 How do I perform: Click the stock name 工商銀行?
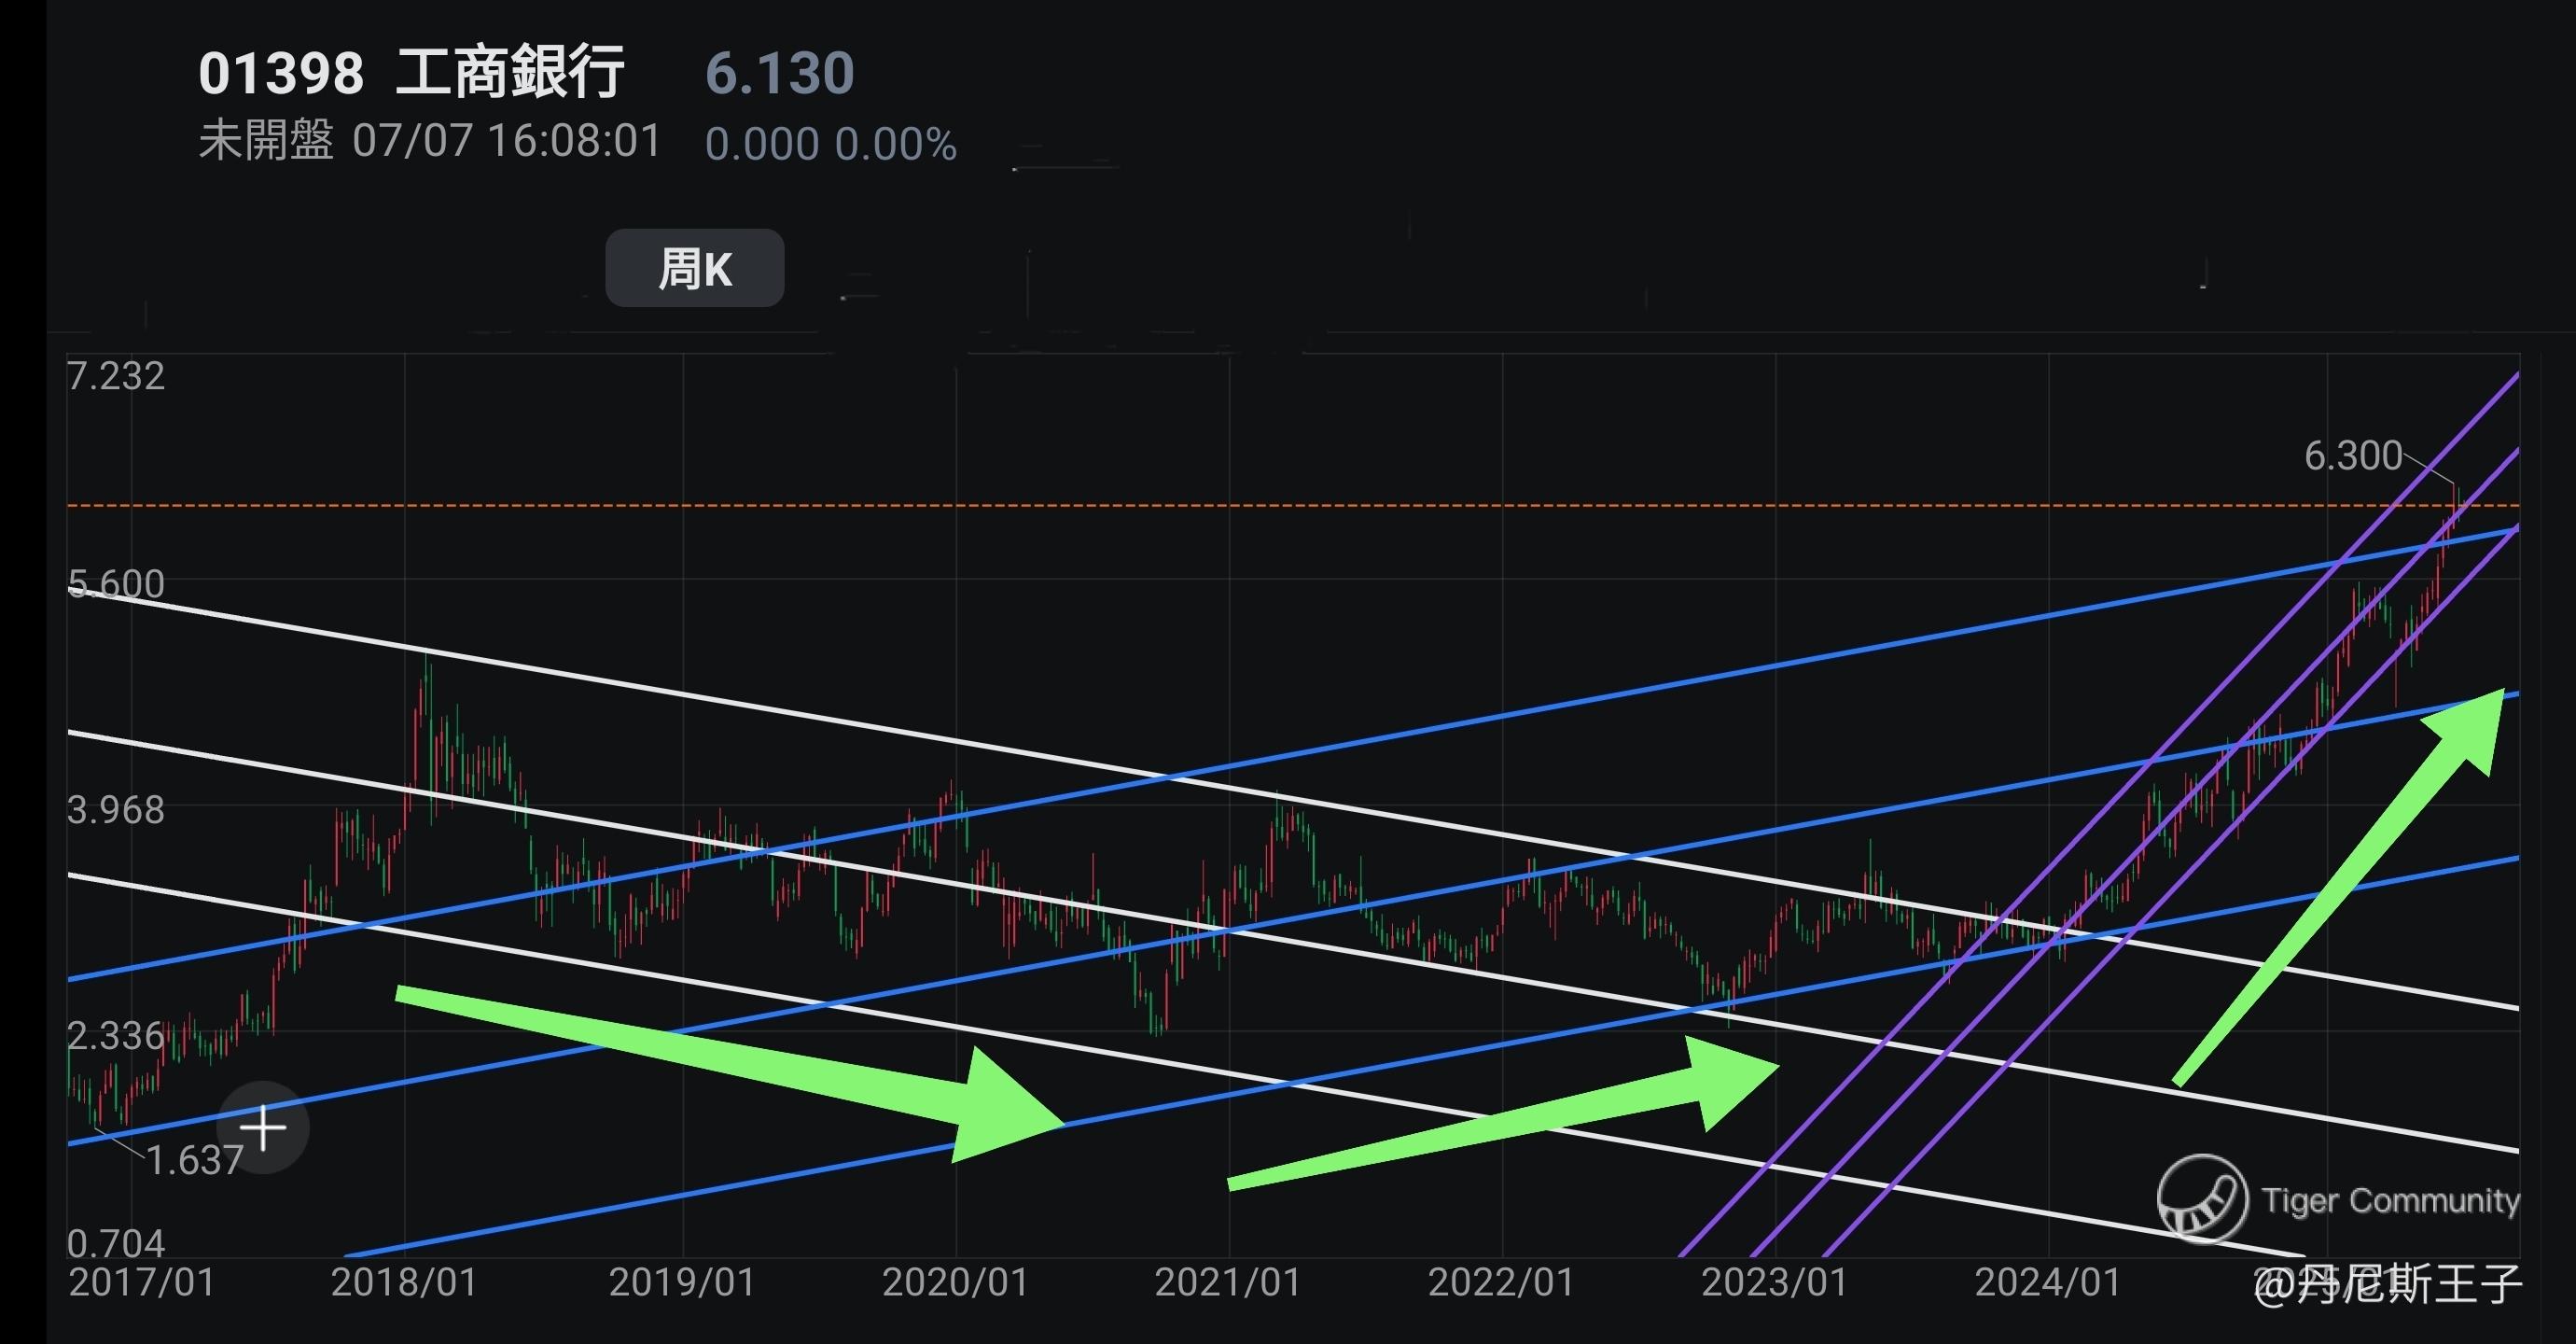[x=511, y=72]
